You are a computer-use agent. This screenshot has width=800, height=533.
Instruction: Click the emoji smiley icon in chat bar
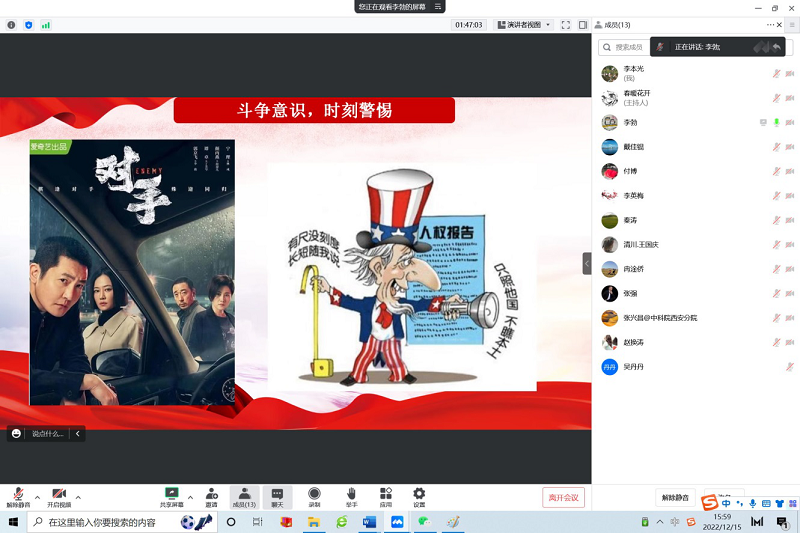coord(16,434)
